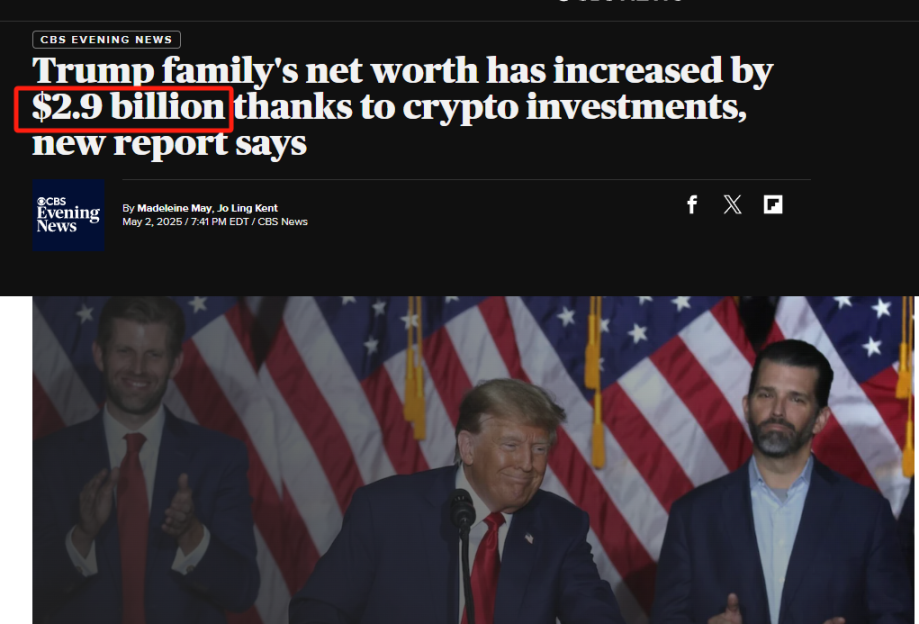Viewport: 919px width, 624px height.
Task: Click the CBS Evening News logo thumbnail
Action: [x=69, y=215]
